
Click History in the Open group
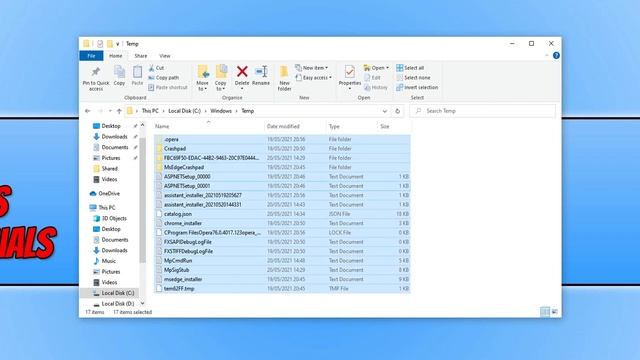376,87
